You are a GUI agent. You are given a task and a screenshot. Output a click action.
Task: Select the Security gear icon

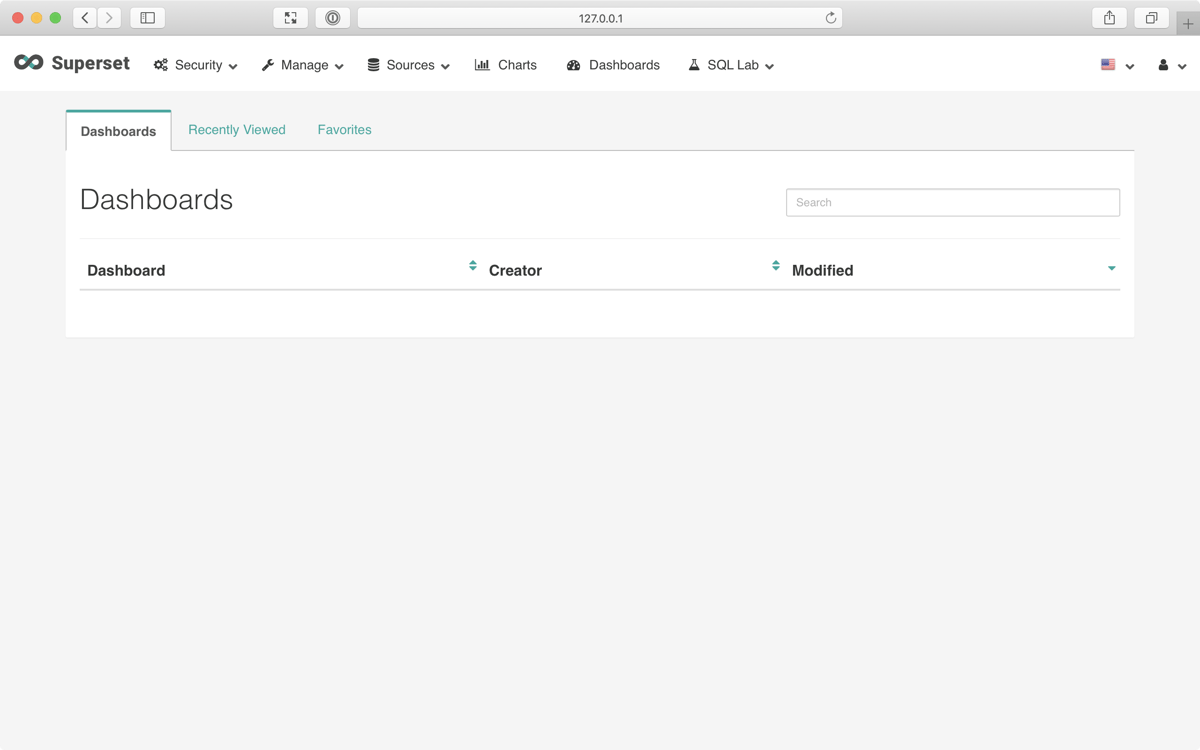click(x=161, y=64)
